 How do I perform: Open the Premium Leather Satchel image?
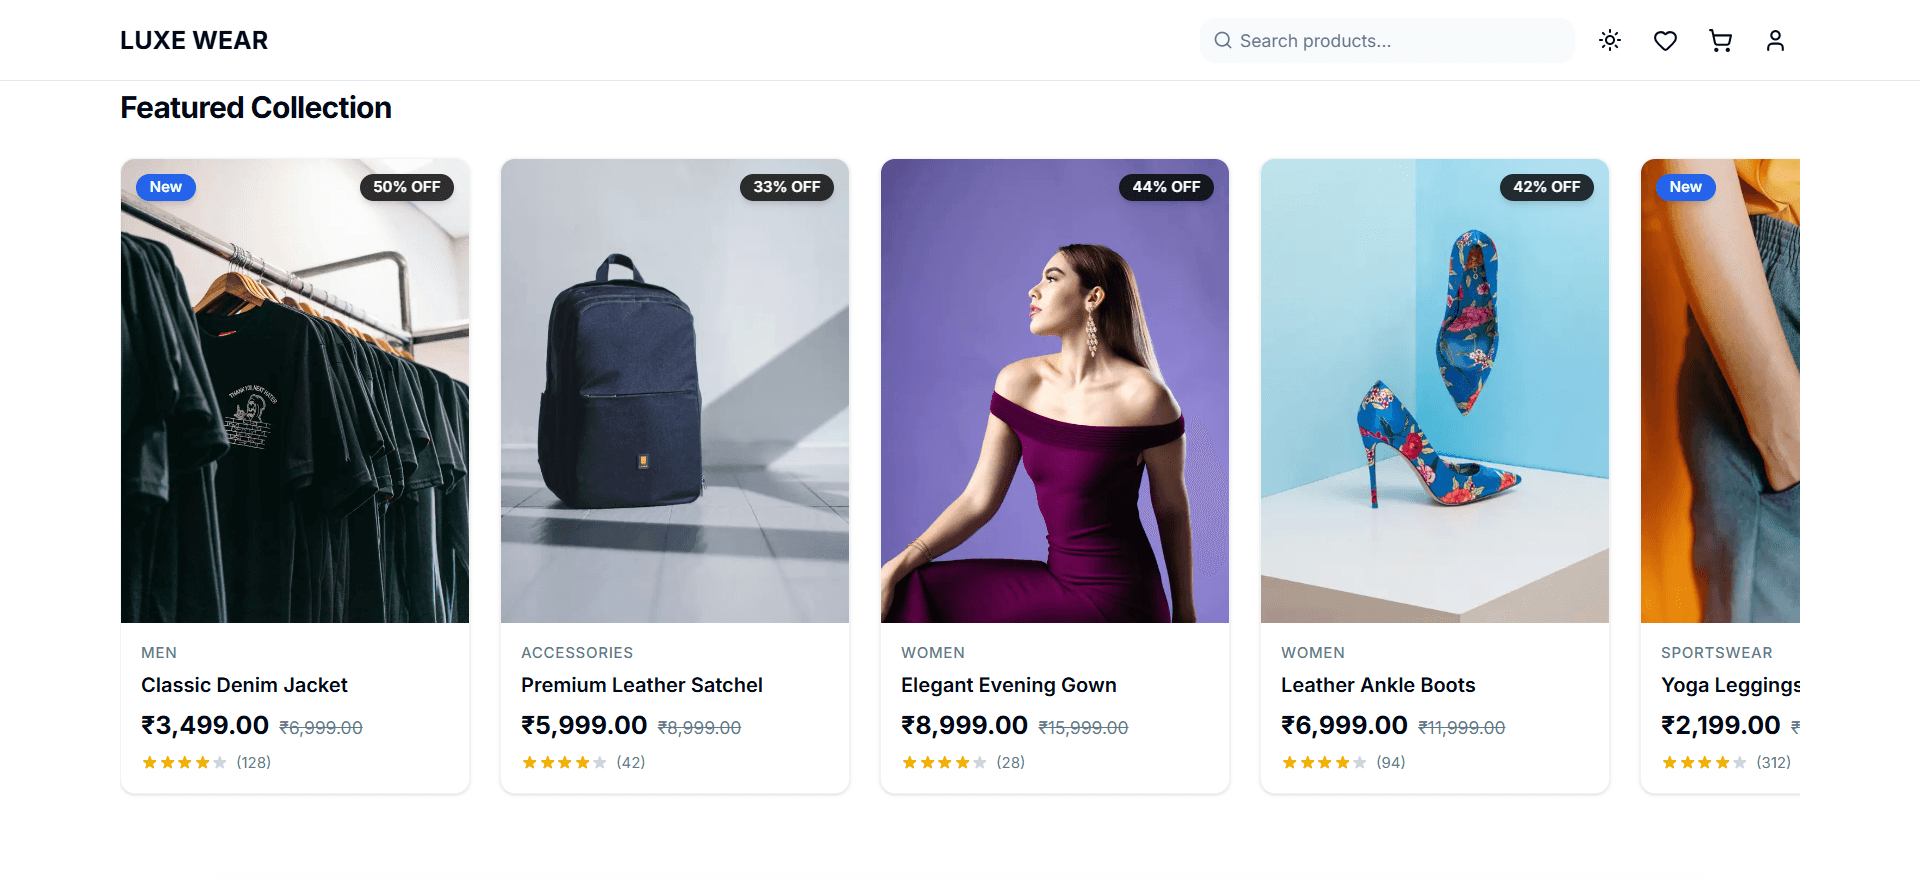click(x=675, y=400)
